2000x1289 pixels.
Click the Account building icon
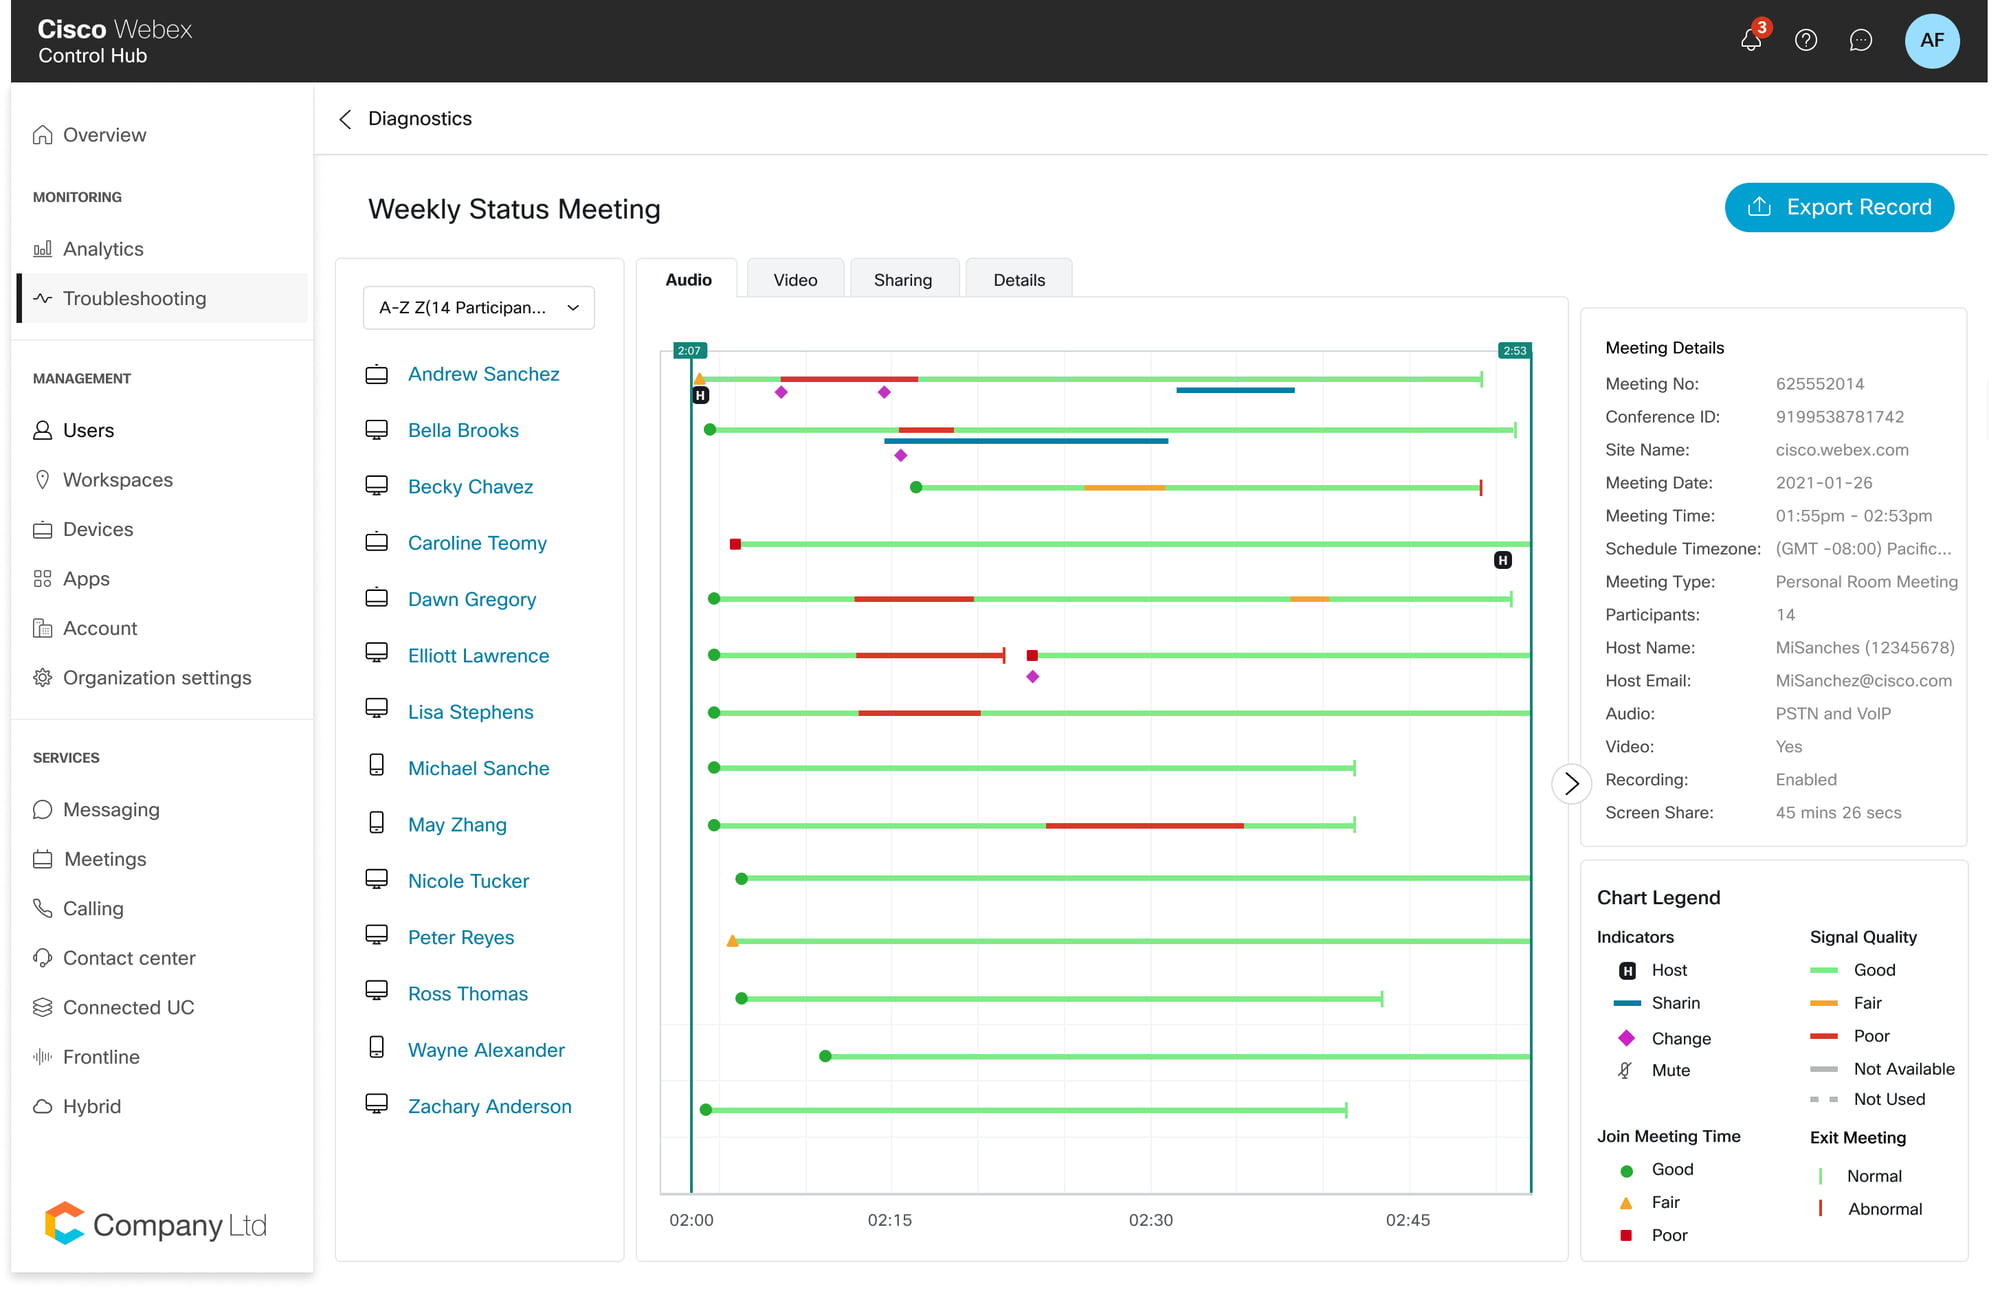coord(42,628)
